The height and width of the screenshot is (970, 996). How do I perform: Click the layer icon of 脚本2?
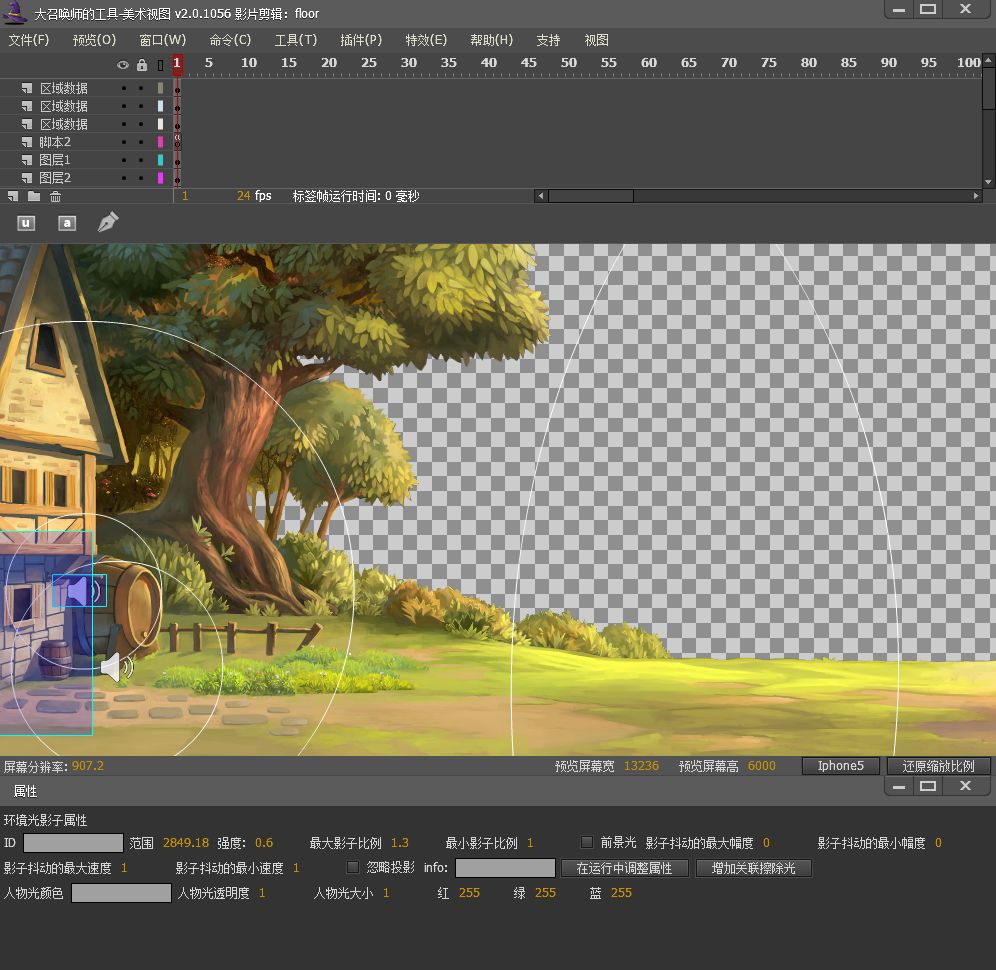tap(27, 142)
